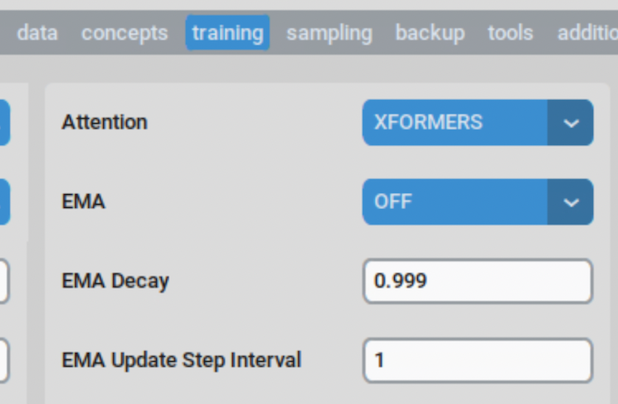Image resolution: width=618 pixels, height=404 pixels.
Task: Click the EMA label text
Action: pos(83,202)
